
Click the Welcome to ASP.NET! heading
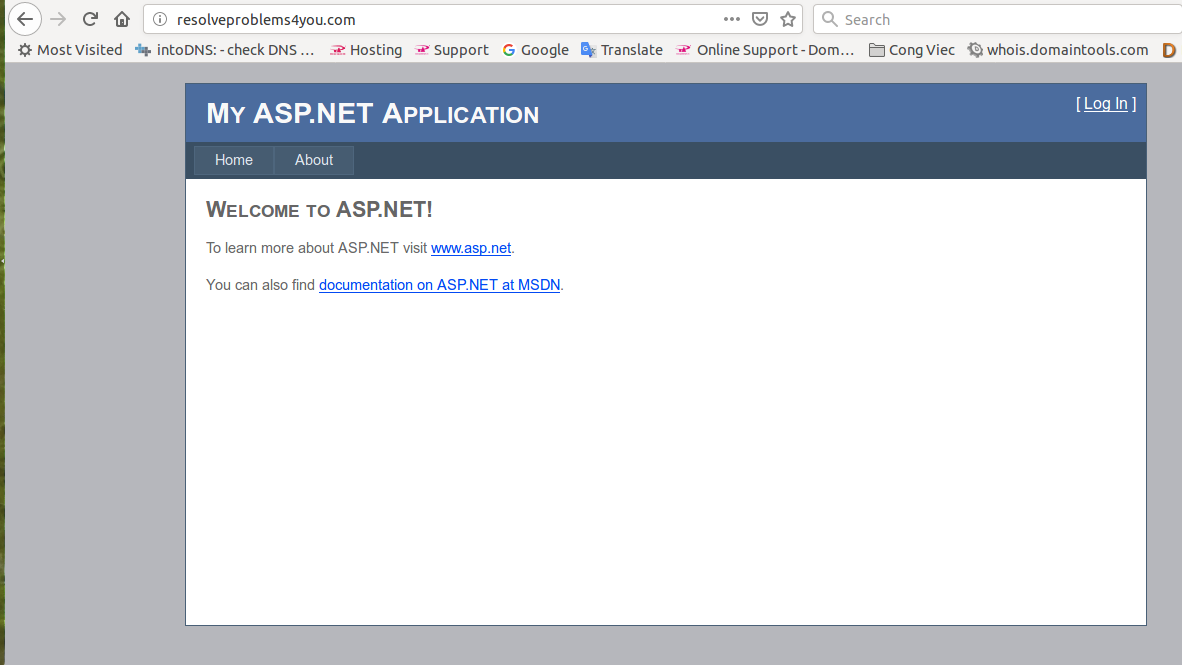pos(319,210)
